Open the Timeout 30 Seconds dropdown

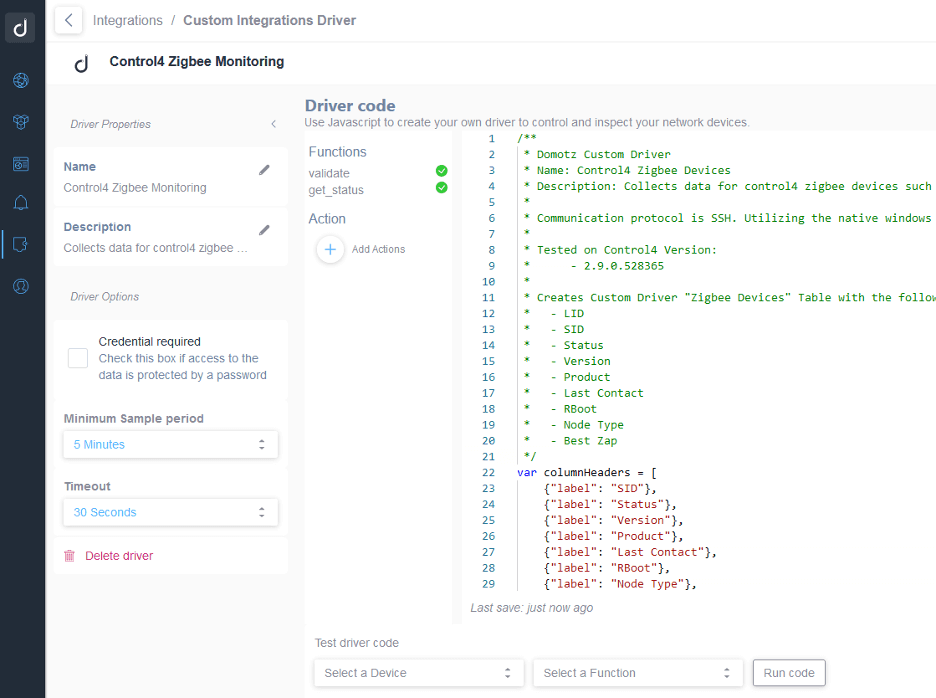(171, 512)
